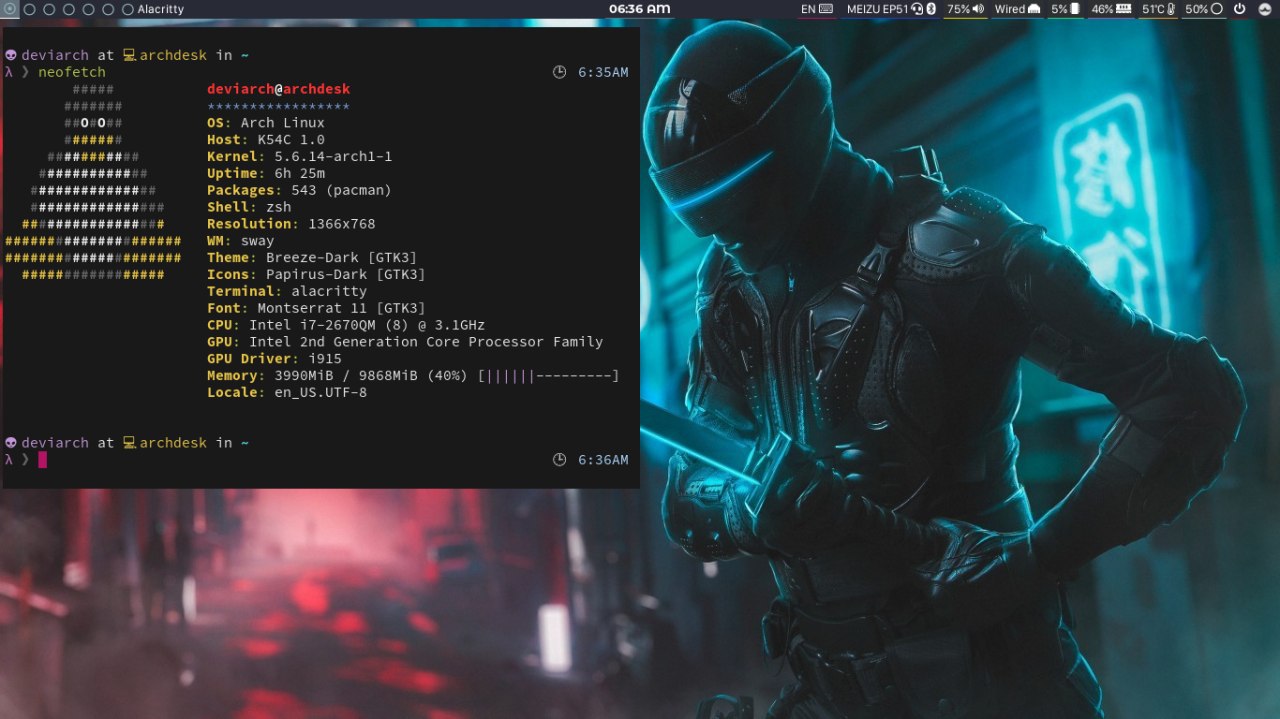Click the 6:35AM timestamp in the terminal
Image resolution: width=1280 pixels, height=719 pixels.
point(603,72)
